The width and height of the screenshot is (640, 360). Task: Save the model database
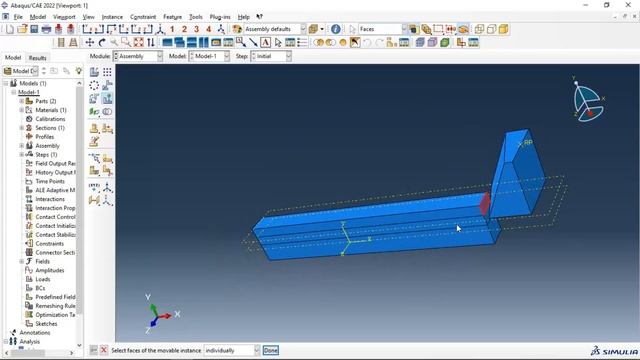[34, 29]
